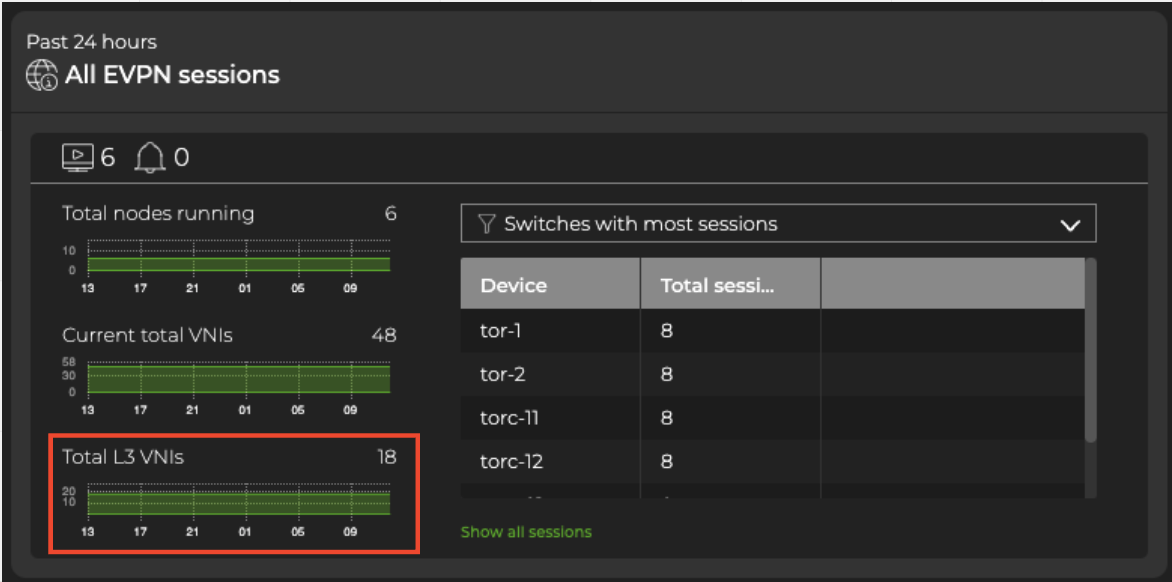Click Total nodes running chart
This screenshot has width=1172, height=582.
coord(238,257)
